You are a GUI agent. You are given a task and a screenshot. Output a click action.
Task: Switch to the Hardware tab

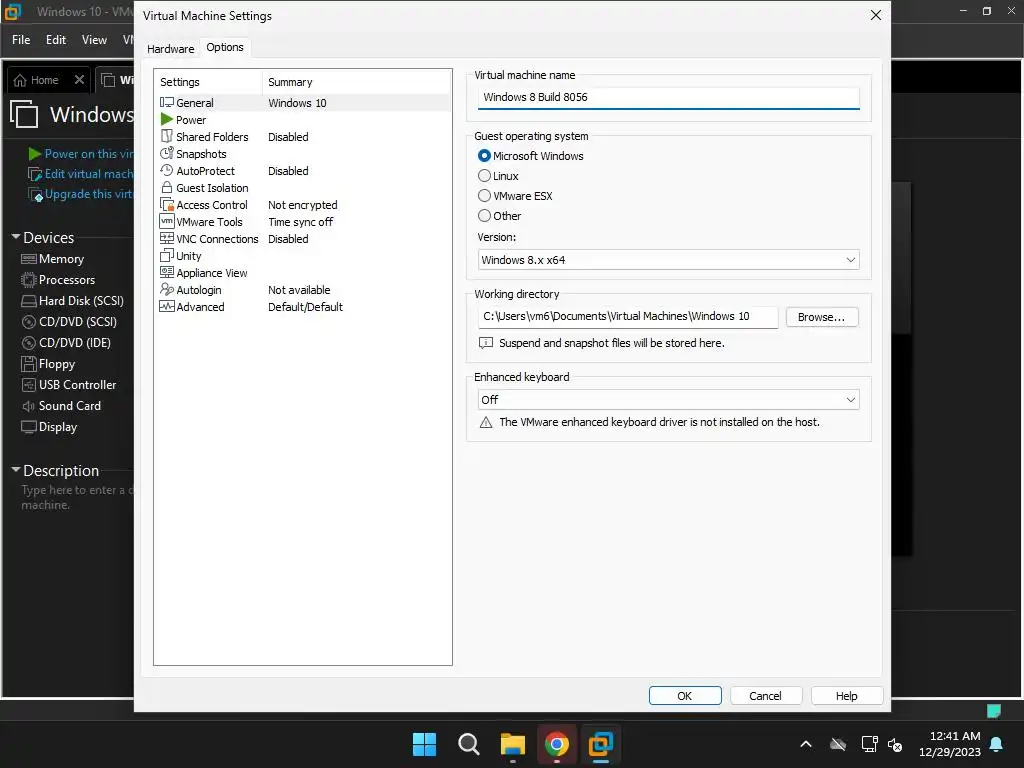170,49
